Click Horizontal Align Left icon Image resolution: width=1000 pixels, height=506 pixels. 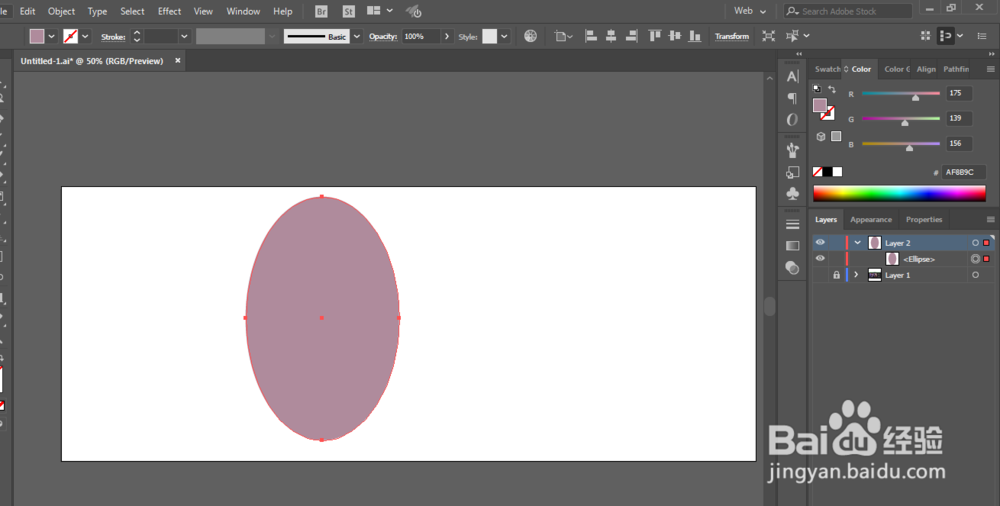(x=591, y=36)
